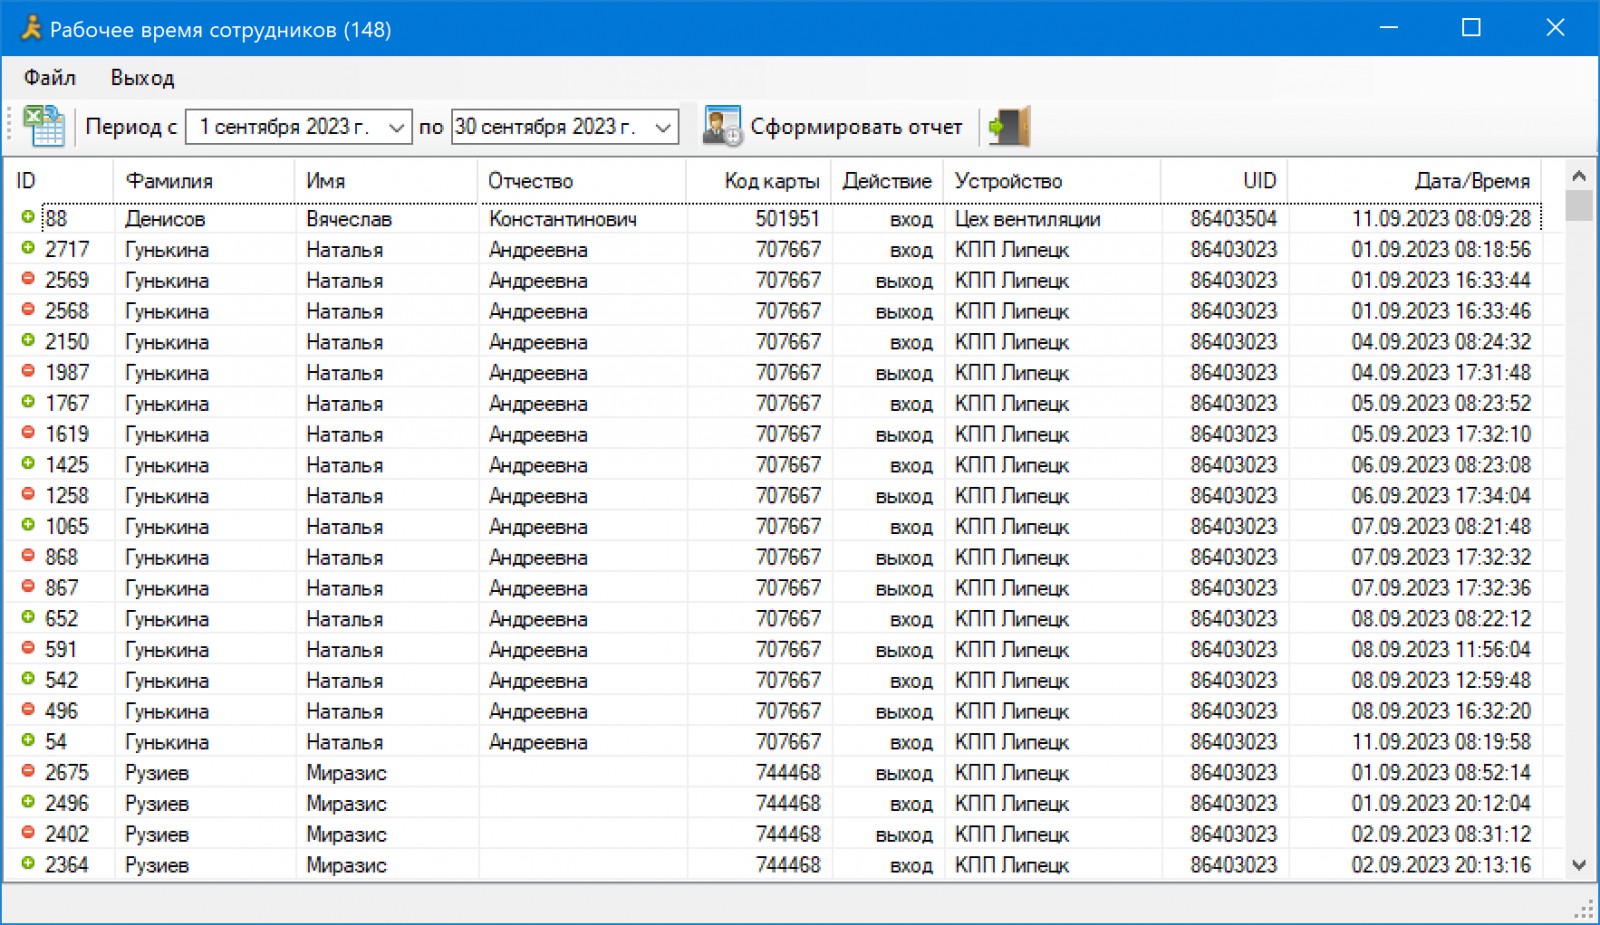Click the red exit icon for ID 496
Viewport: 1600px width, 925px height.
28,710
